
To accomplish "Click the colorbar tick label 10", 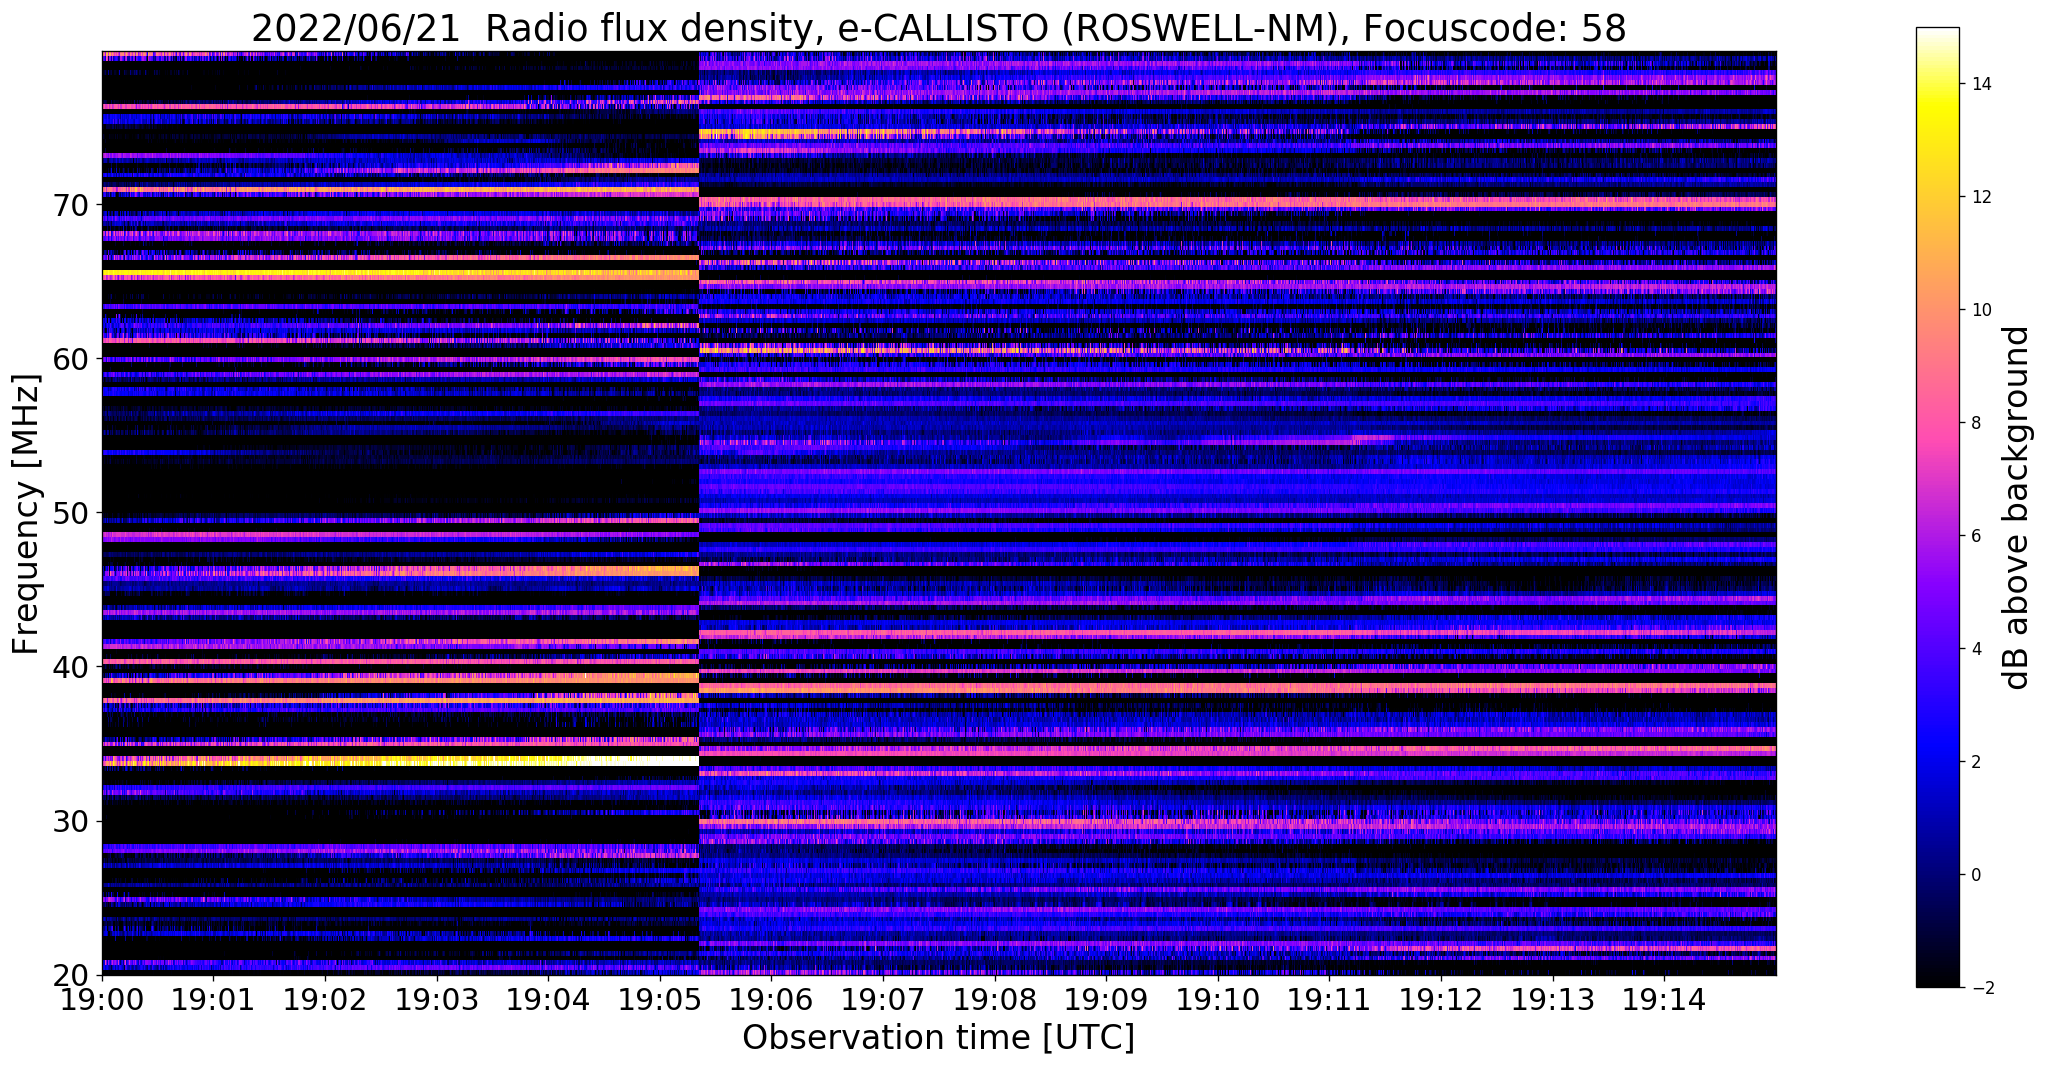I will (1981, 310).
